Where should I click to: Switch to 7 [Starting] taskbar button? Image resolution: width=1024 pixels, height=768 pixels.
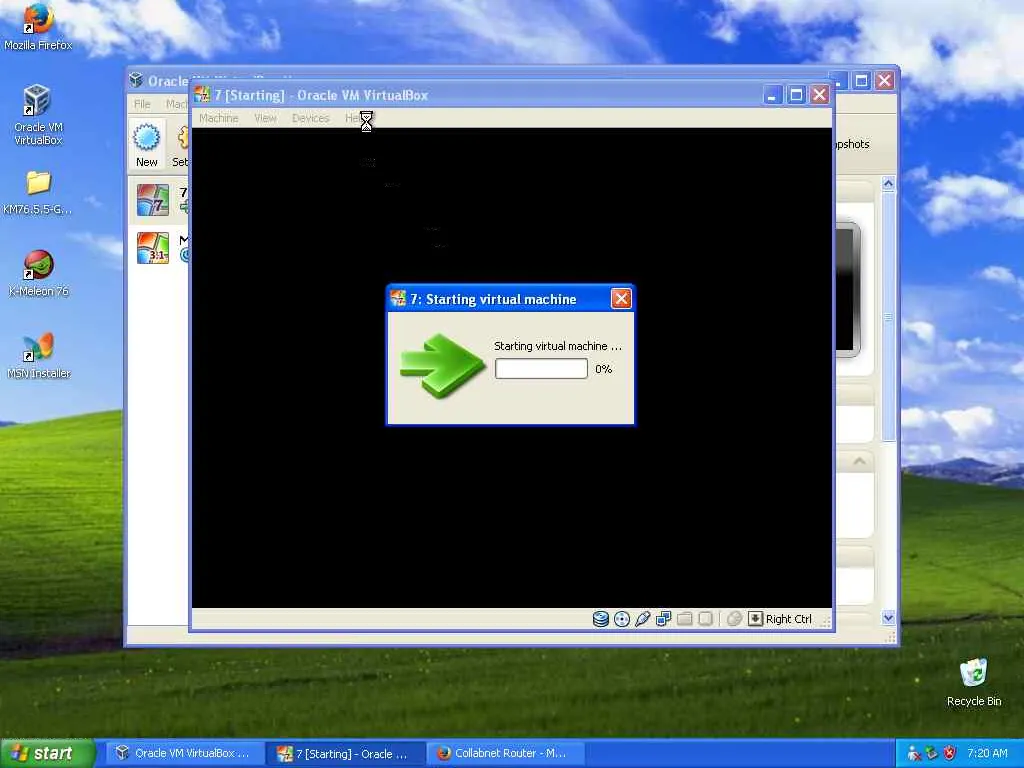(x=345, y=753)
